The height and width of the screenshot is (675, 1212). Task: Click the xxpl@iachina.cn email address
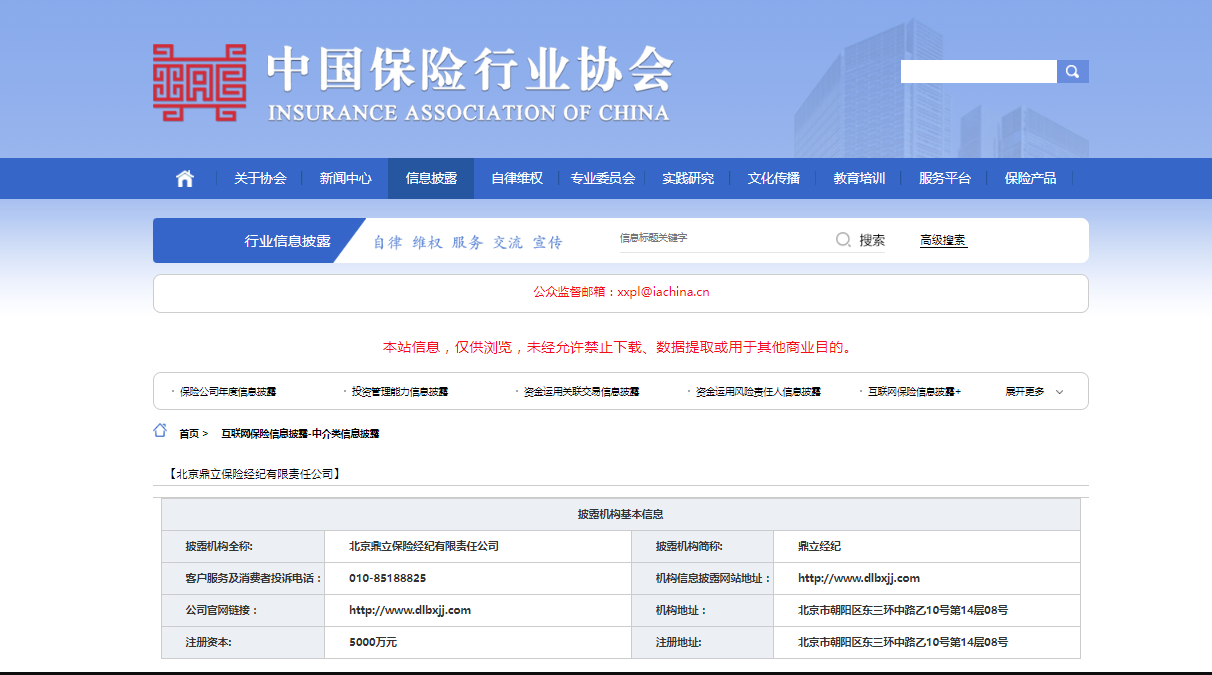coord(663,292)
